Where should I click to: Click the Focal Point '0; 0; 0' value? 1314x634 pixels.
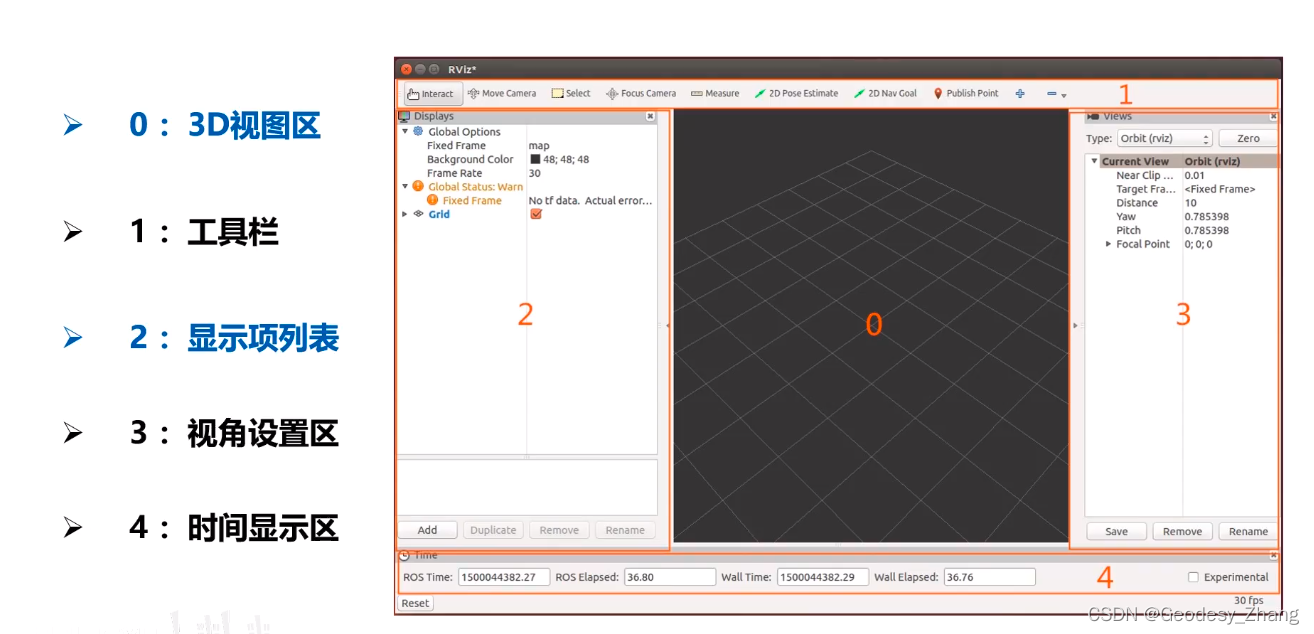(x=1198, y=244)
